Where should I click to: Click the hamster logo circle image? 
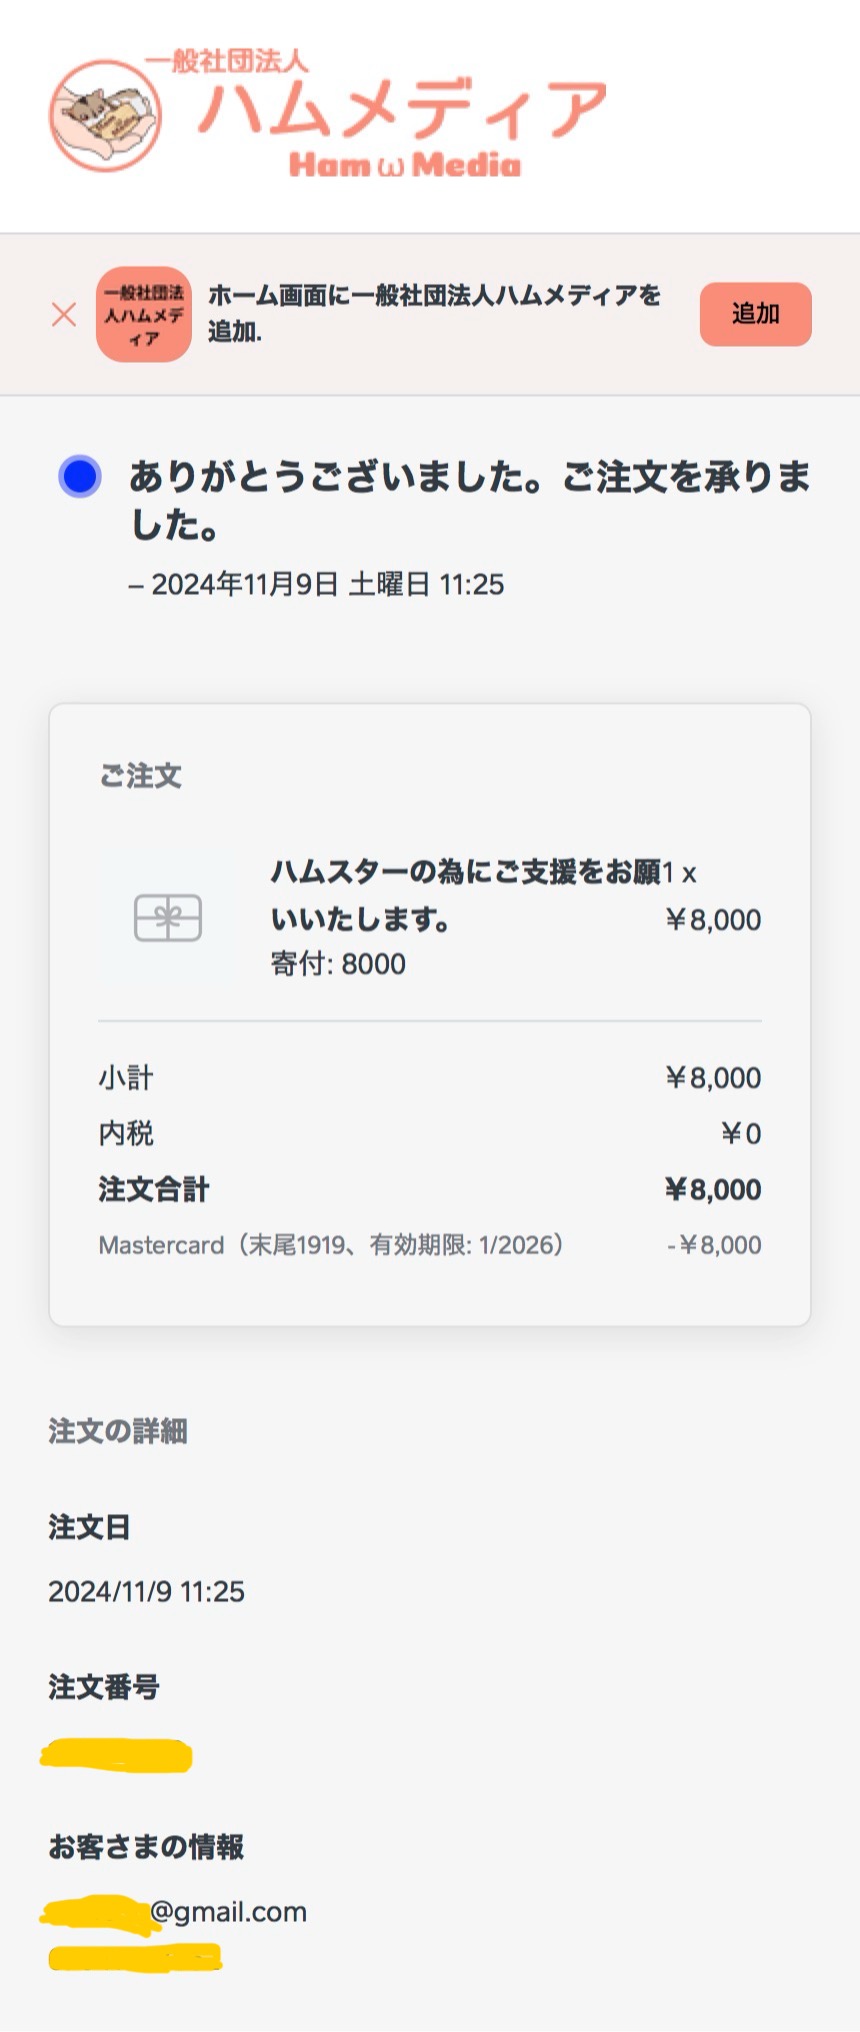(x=106, y=115)
